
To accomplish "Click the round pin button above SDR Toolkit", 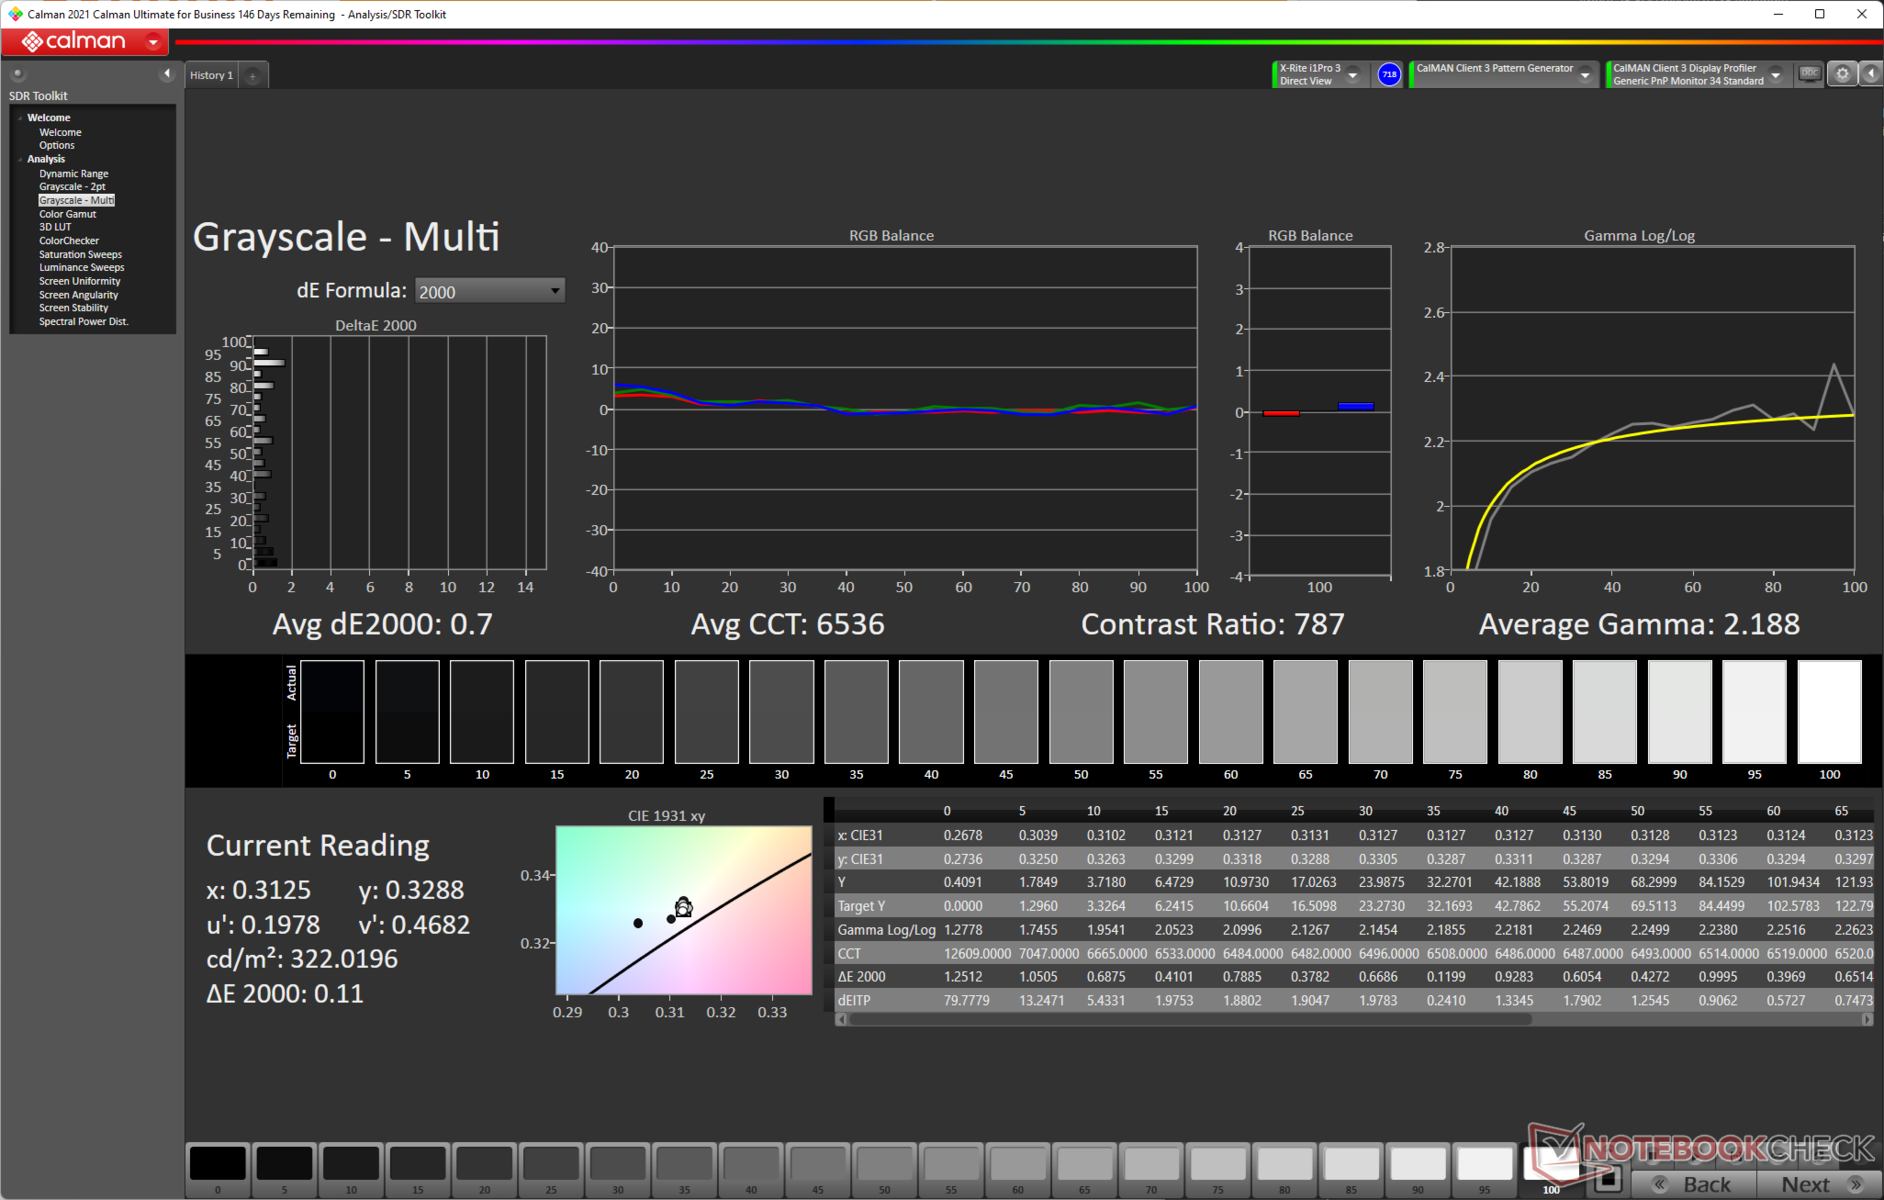I will click(x=17, y=74).
